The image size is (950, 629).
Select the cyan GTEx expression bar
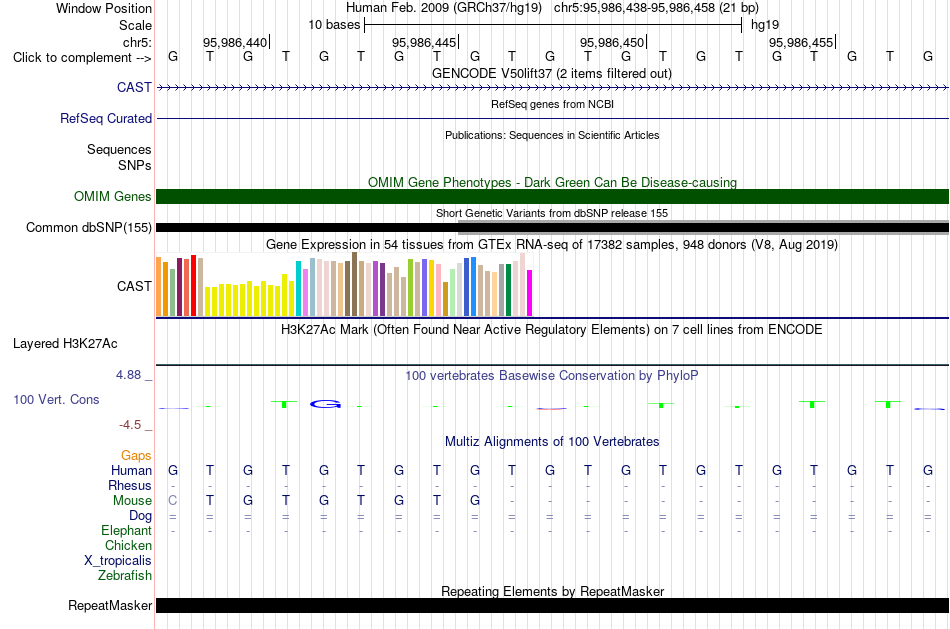click(x=298, y=288)
